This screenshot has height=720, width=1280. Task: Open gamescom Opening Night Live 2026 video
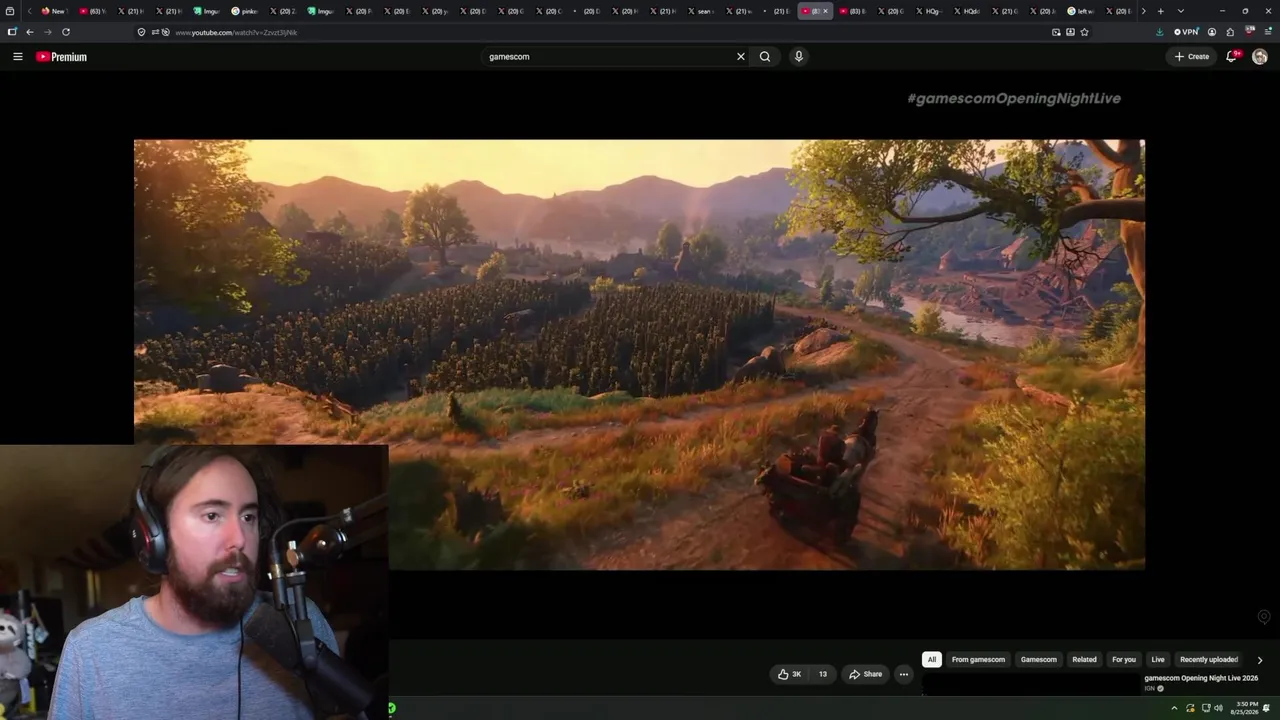click(1201, 678)
